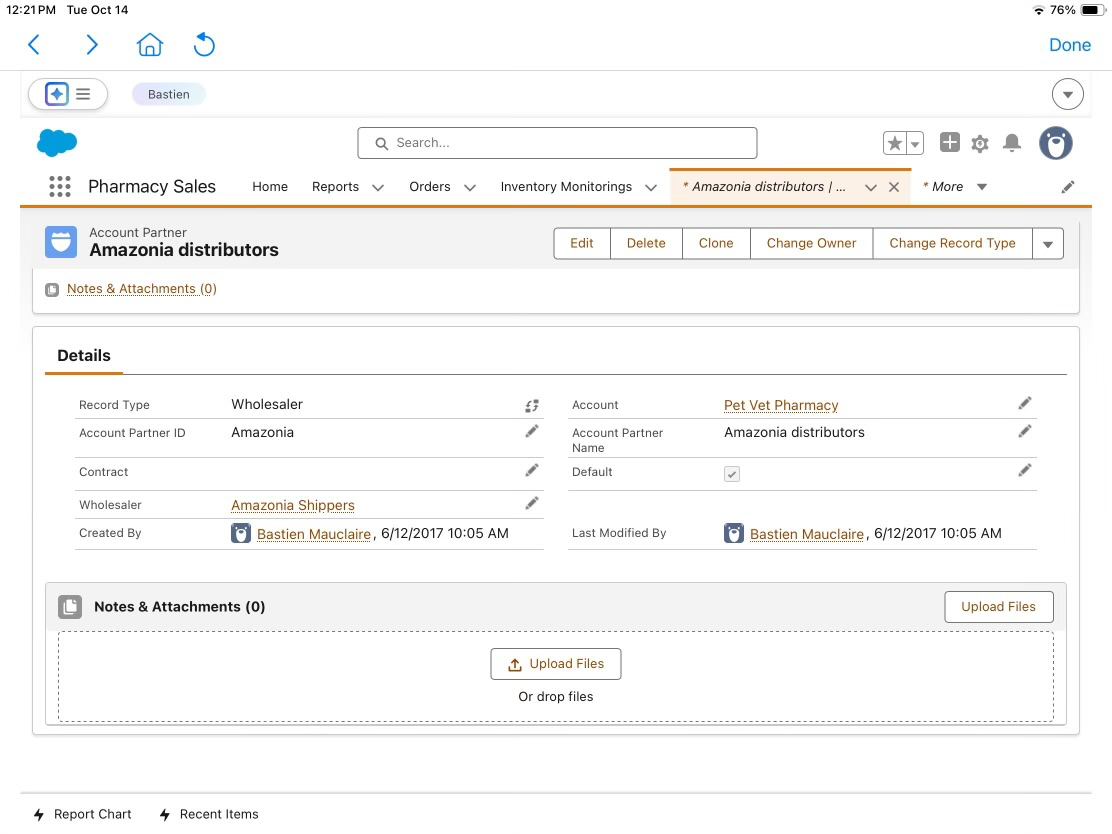Viewport: 1112px width, 834px height.
Task: Click the Clone button
Action: (716, 243)
